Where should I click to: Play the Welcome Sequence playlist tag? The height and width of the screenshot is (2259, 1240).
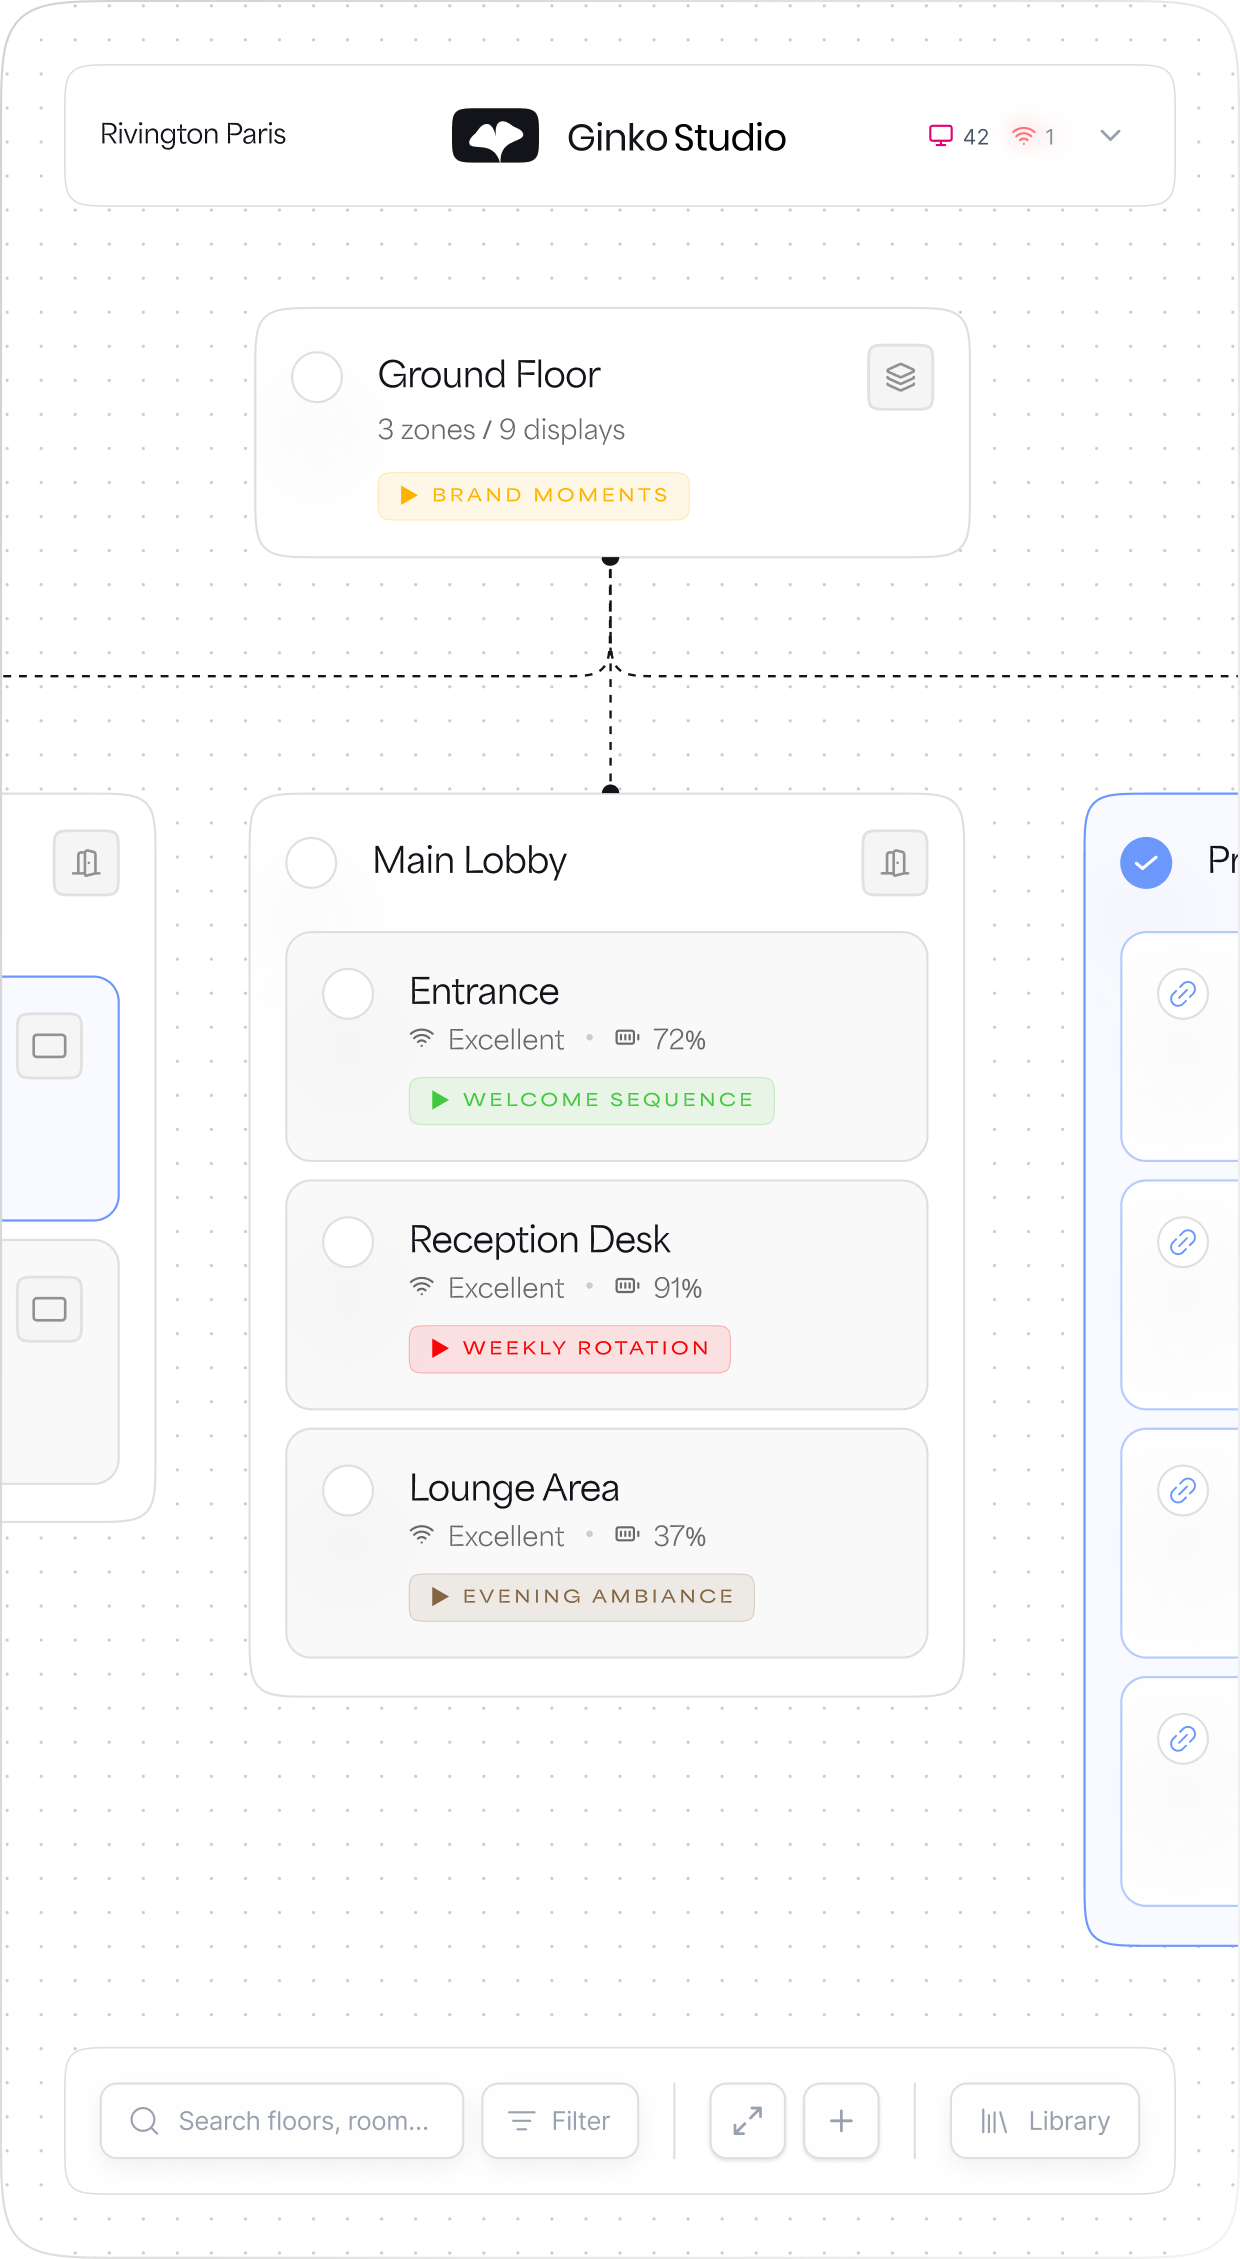[591, 1100]
